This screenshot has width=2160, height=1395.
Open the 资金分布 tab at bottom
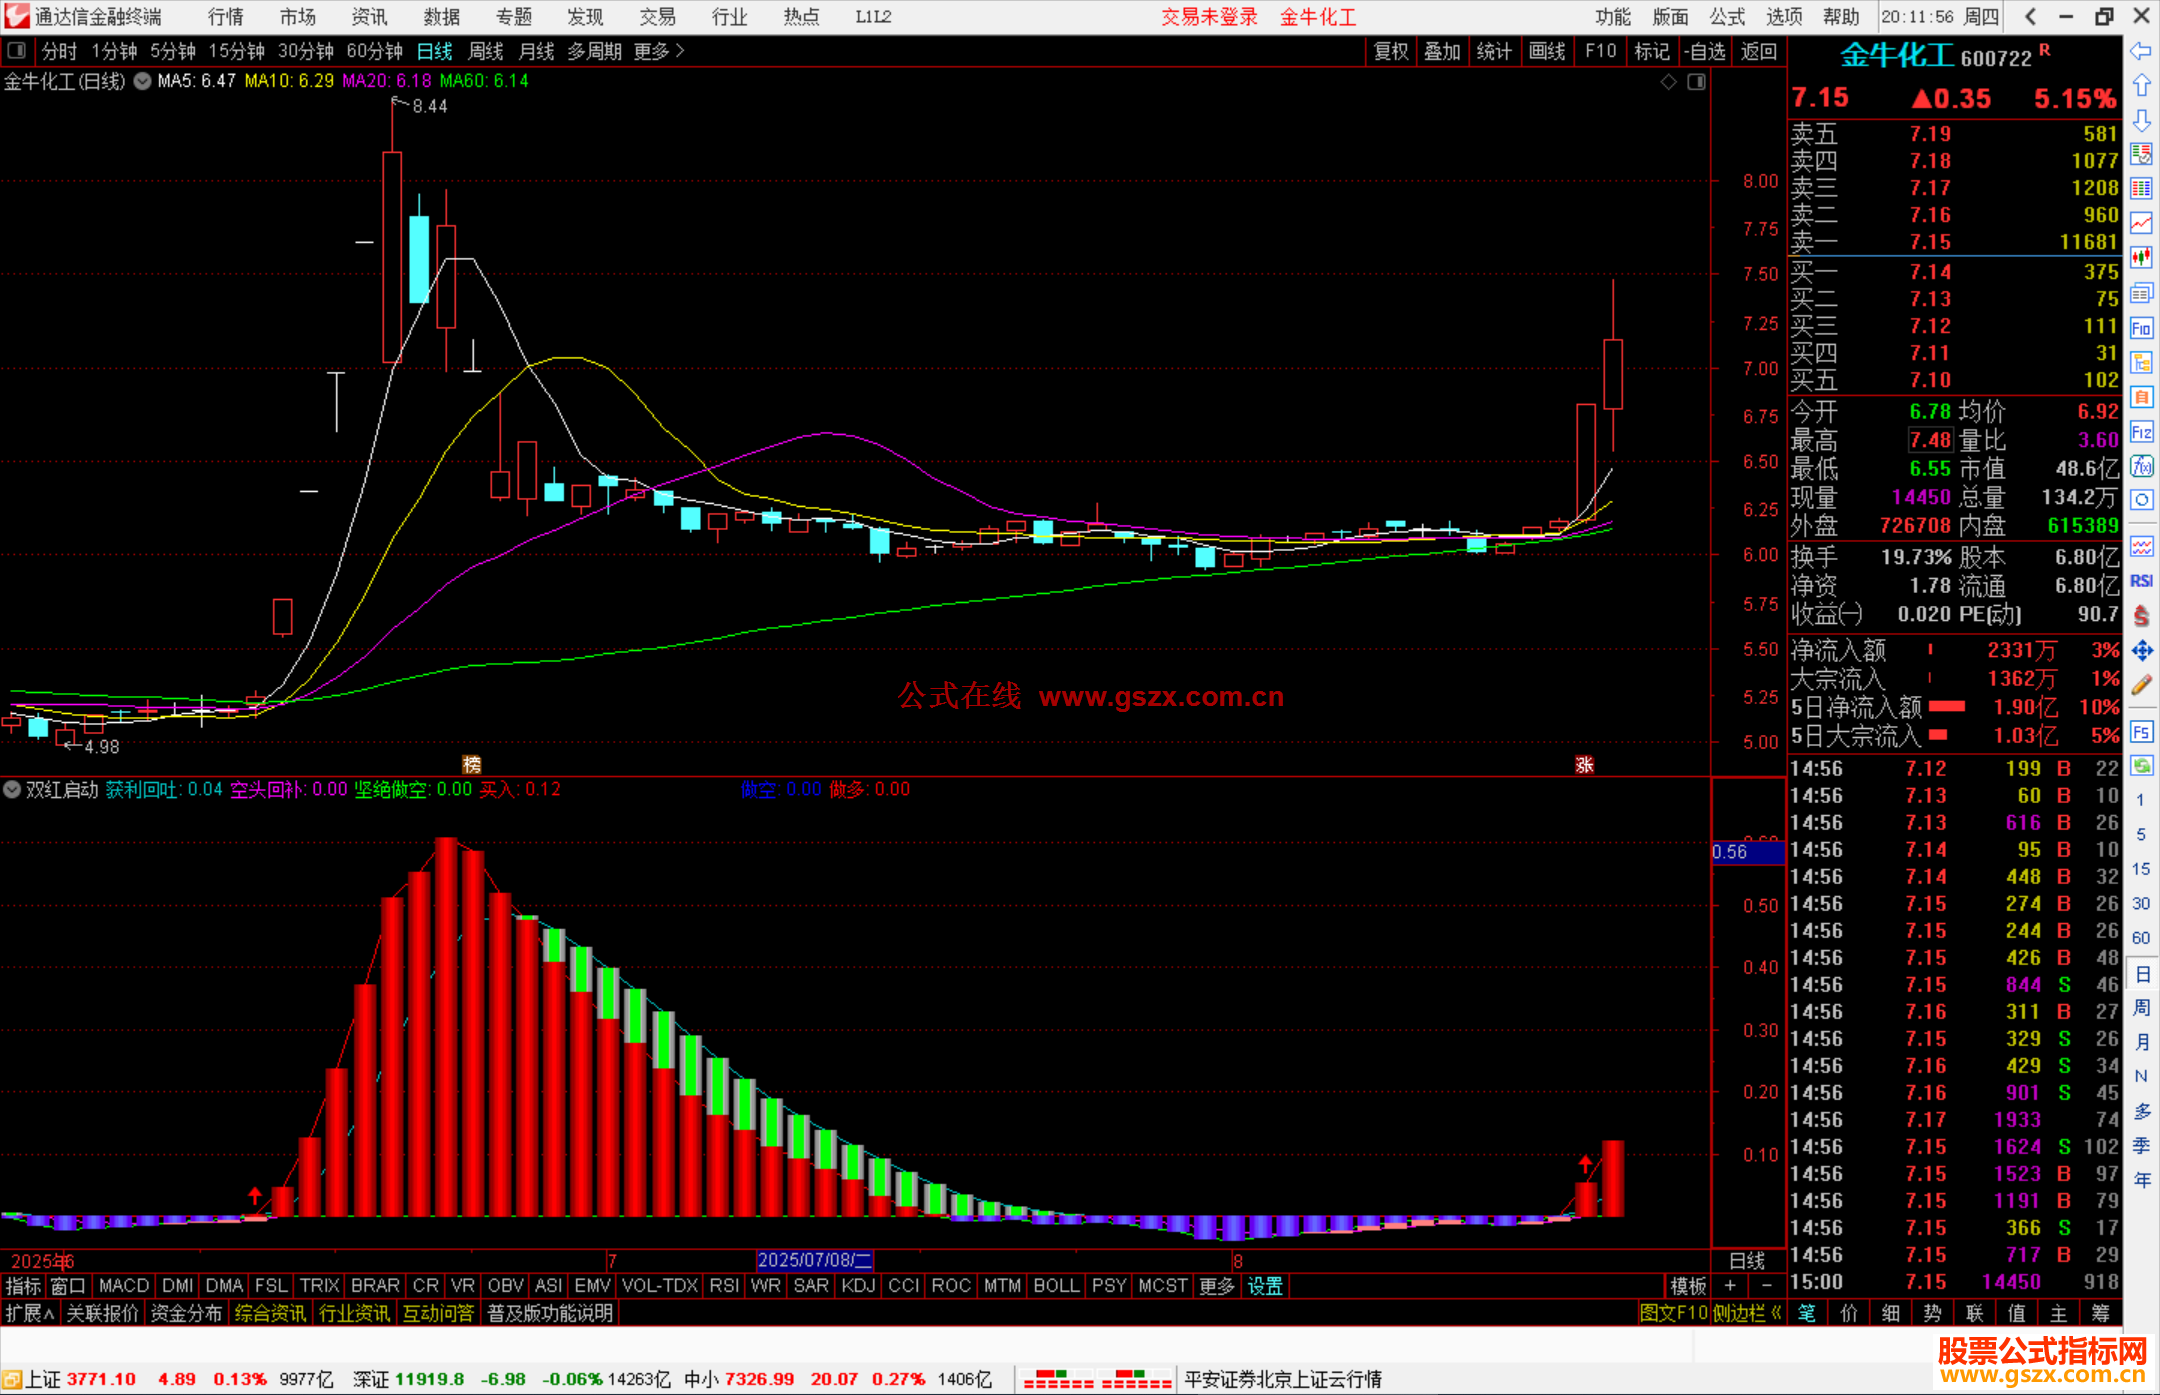point(186,1313)
